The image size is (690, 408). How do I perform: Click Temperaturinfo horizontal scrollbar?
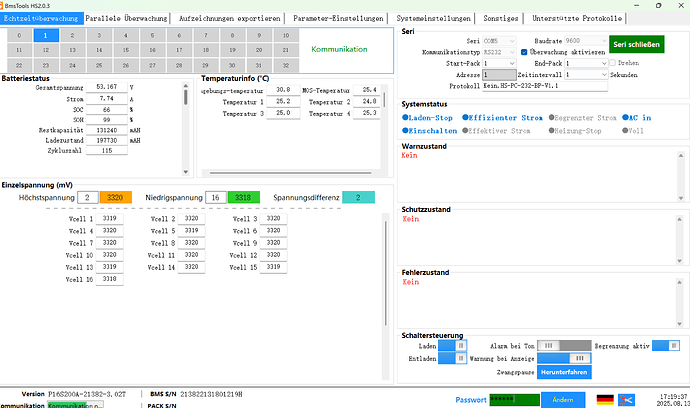(290, 173)
